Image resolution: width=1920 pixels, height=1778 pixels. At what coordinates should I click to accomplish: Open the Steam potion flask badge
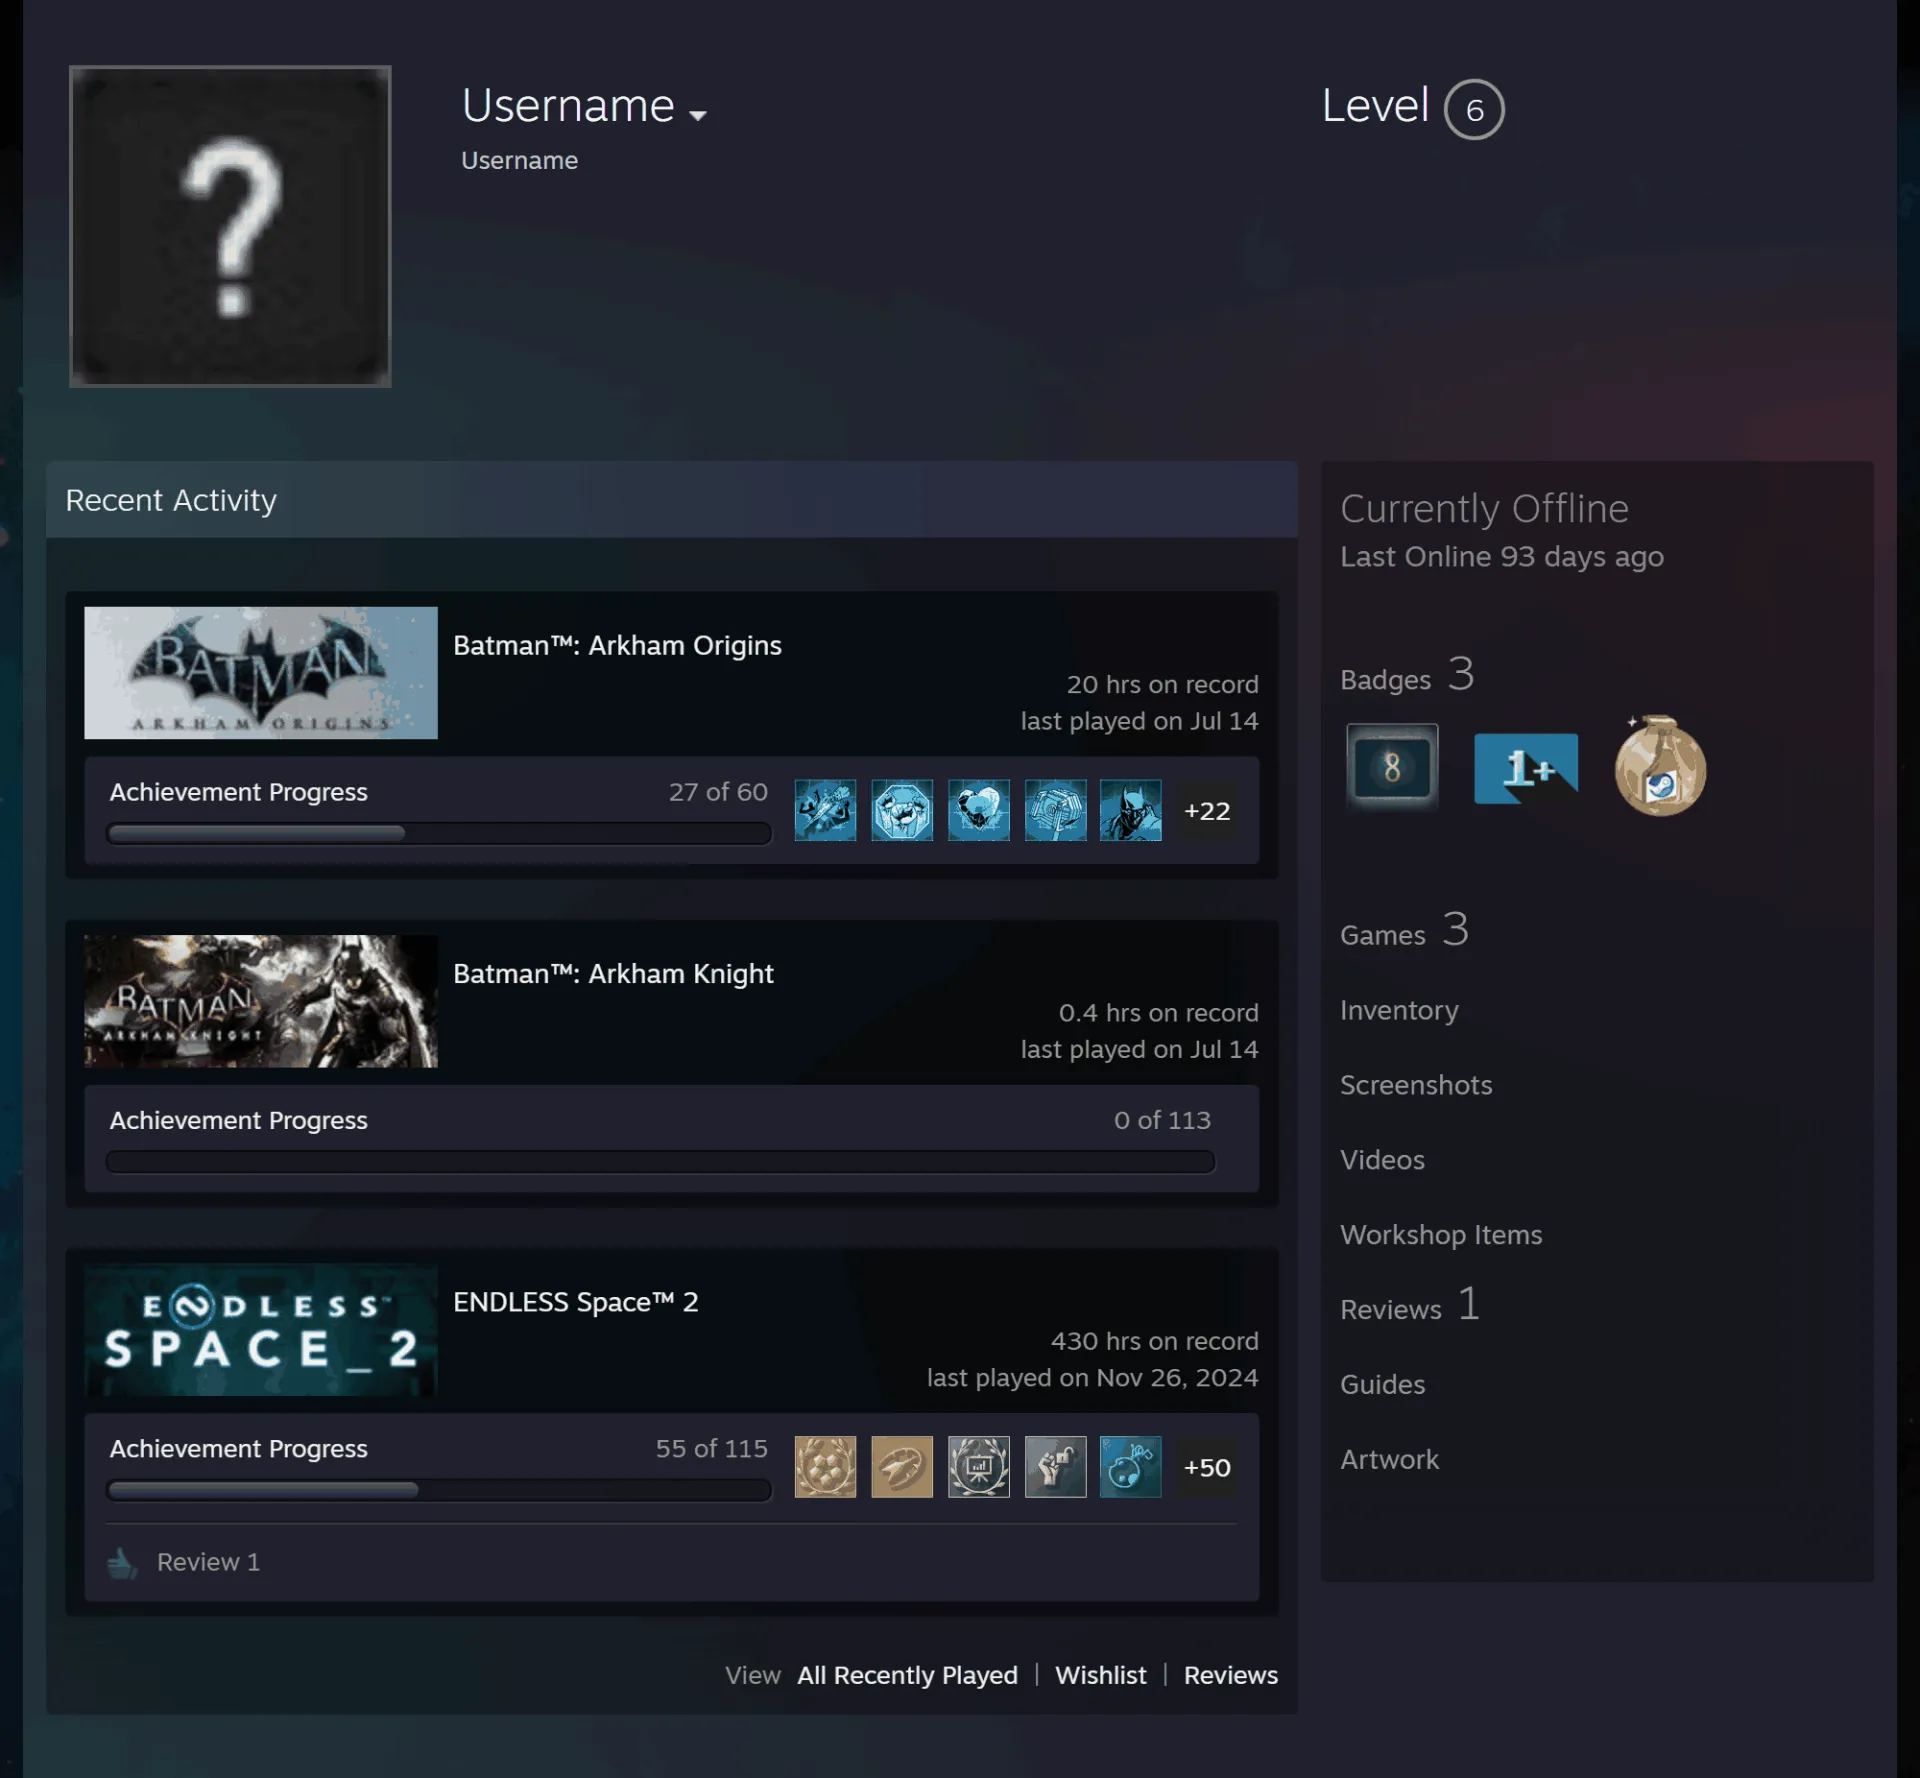click(x=1659, y=765)
